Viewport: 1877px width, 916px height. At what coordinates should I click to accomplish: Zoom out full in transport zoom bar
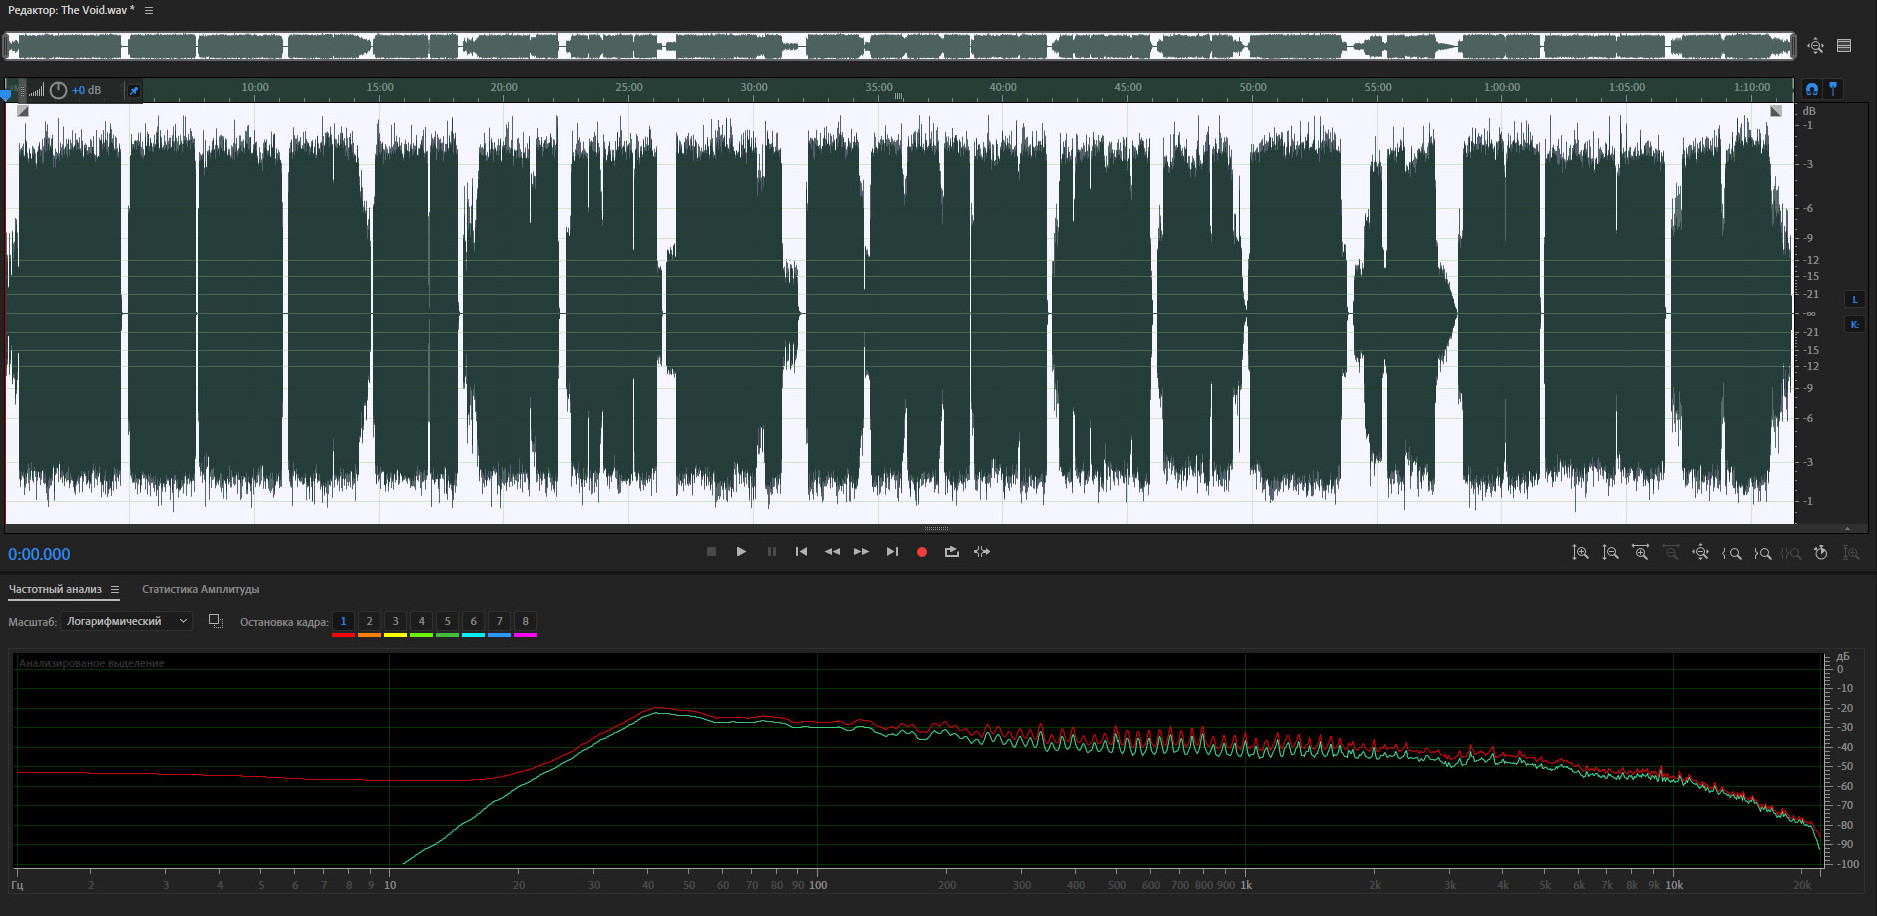pos(1700,553)
